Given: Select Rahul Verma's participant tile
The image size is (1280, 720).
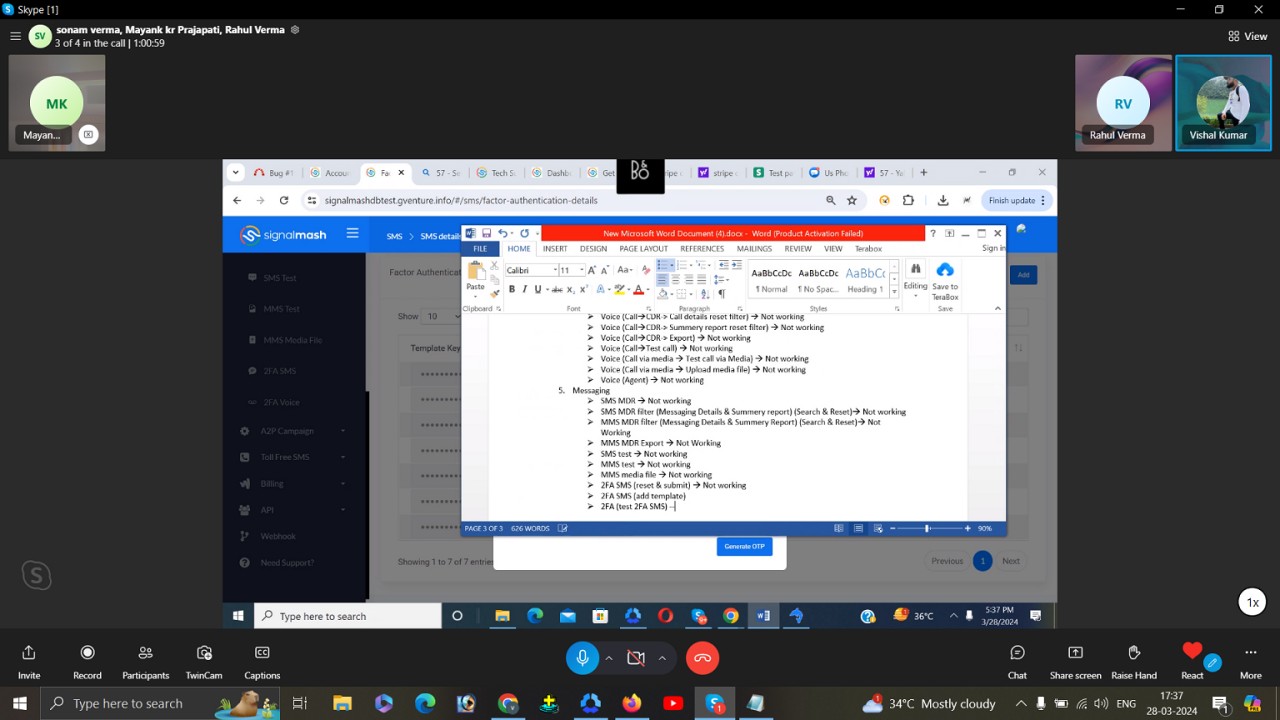Looking at the screenshot, I should click(1122, 103).
